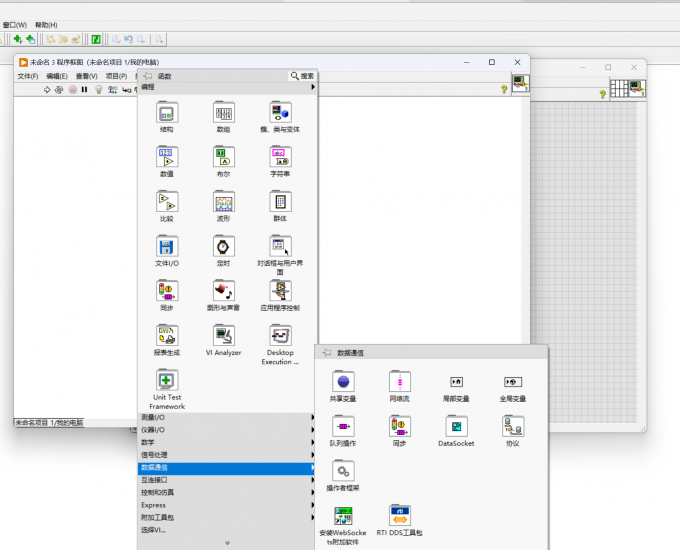This screenshot has width=680, height=550.
Task: Expand the 控制和仿真 category
Action: pyautogui.click(x=228, y=493)
